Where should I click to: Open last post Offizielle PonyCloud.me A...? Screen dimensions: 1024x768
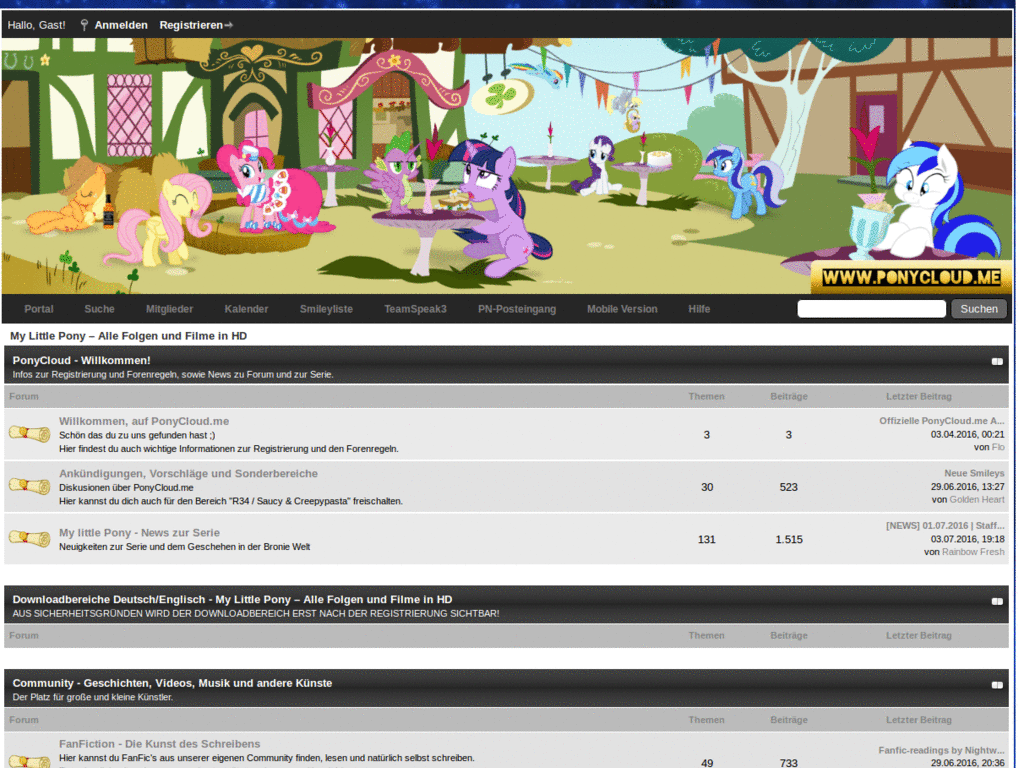tap(941, 421)
